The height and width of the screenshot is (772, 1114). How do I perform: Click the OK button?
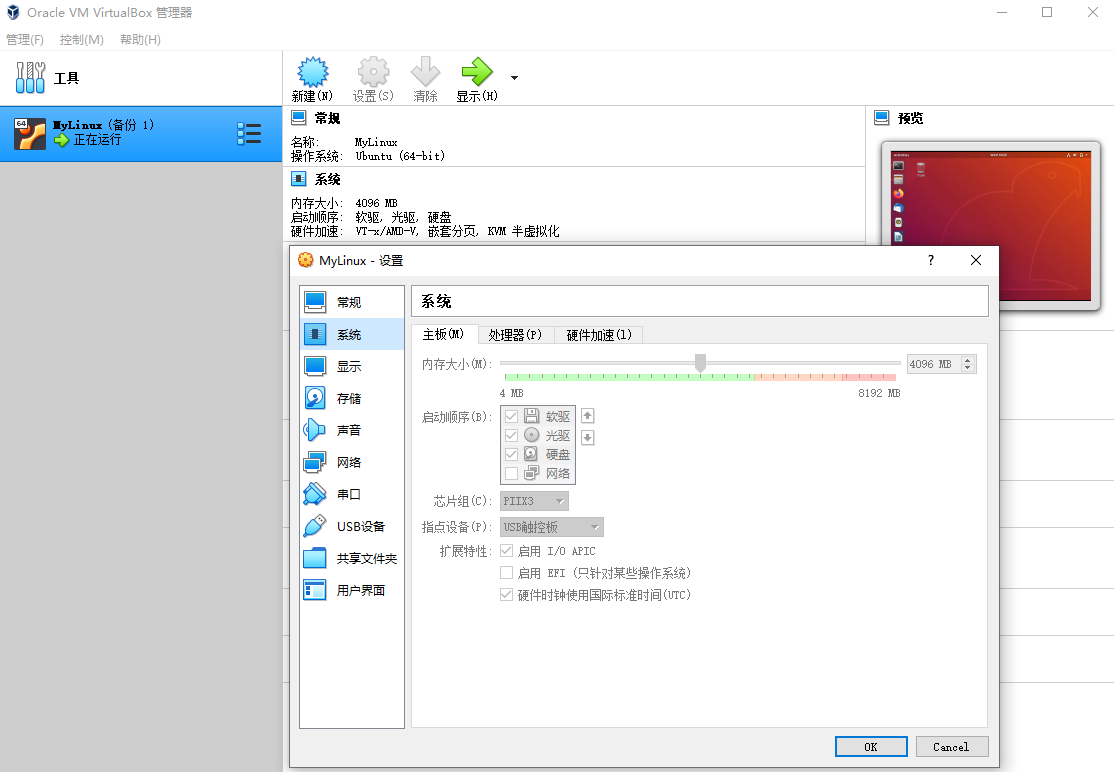point(870,746)
